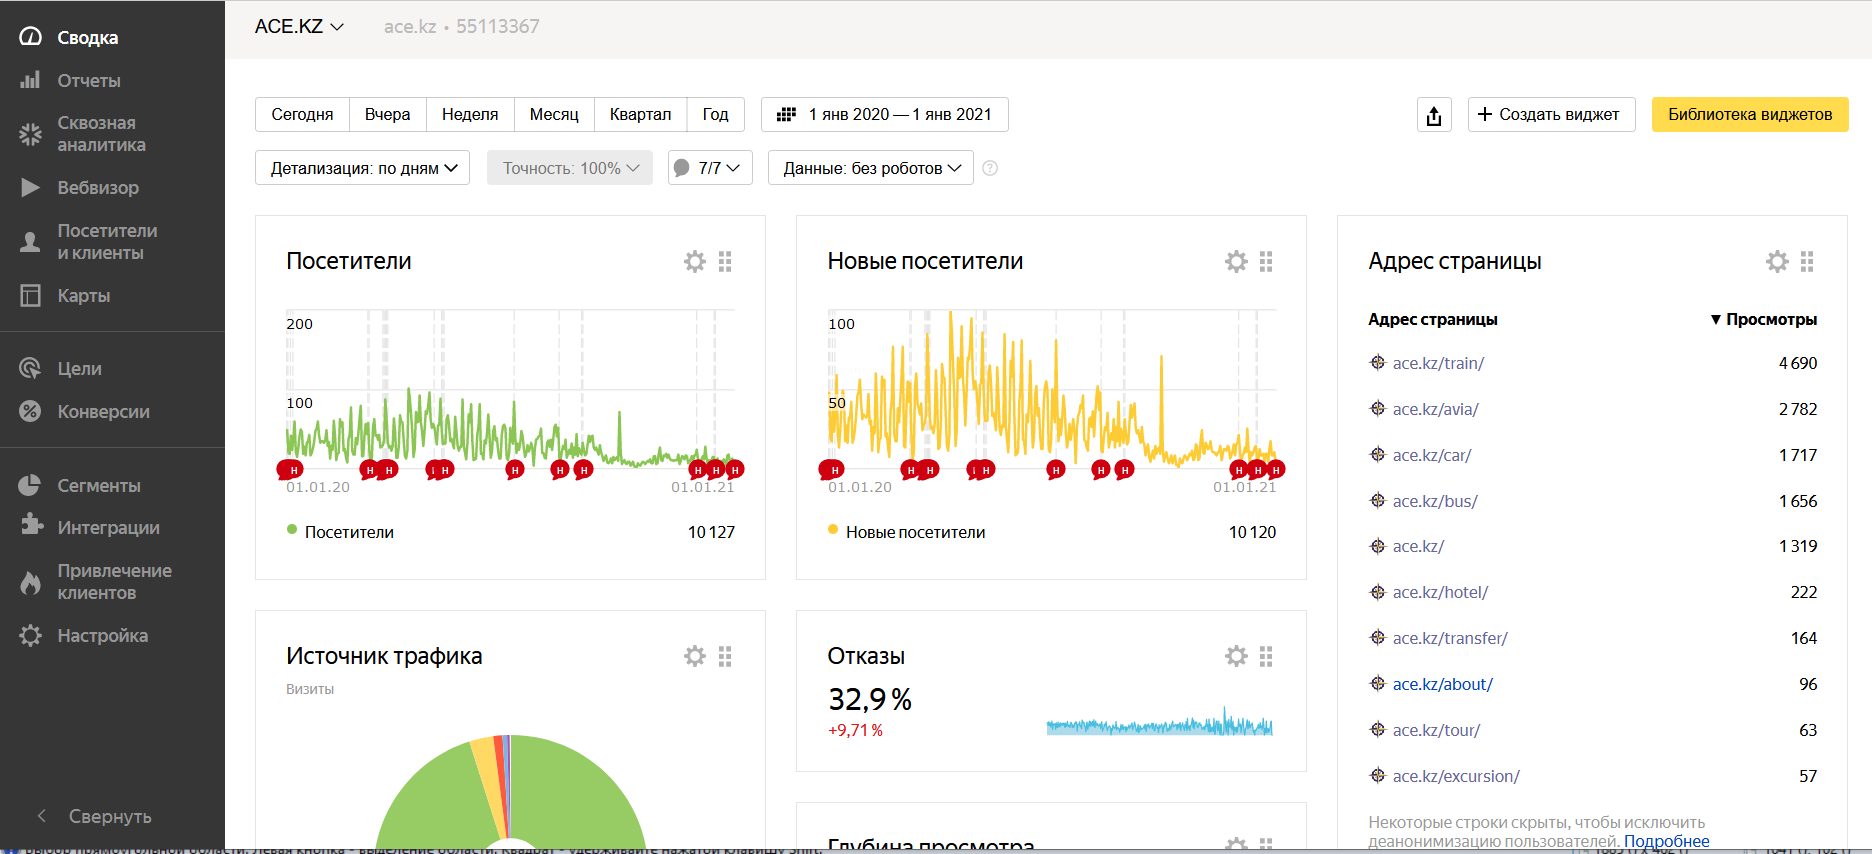The image size is (1872, 854).
Task: Click drag handle of Адрес страницы widget
Action: tap(1807, 262)
